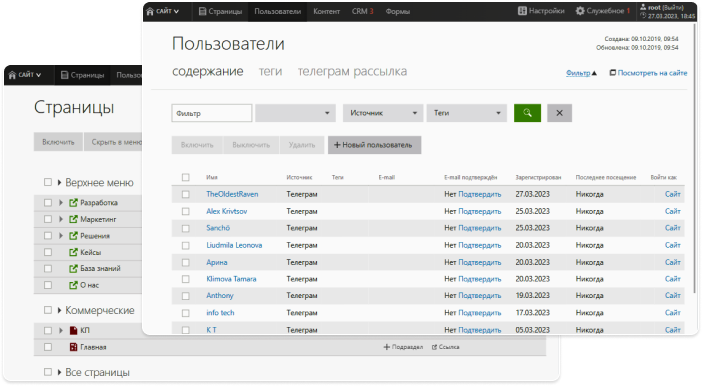Screen dimensions: 702x386
Task: Tick the Верхнее меню checkbox
Action: click(x=48, y=182)
